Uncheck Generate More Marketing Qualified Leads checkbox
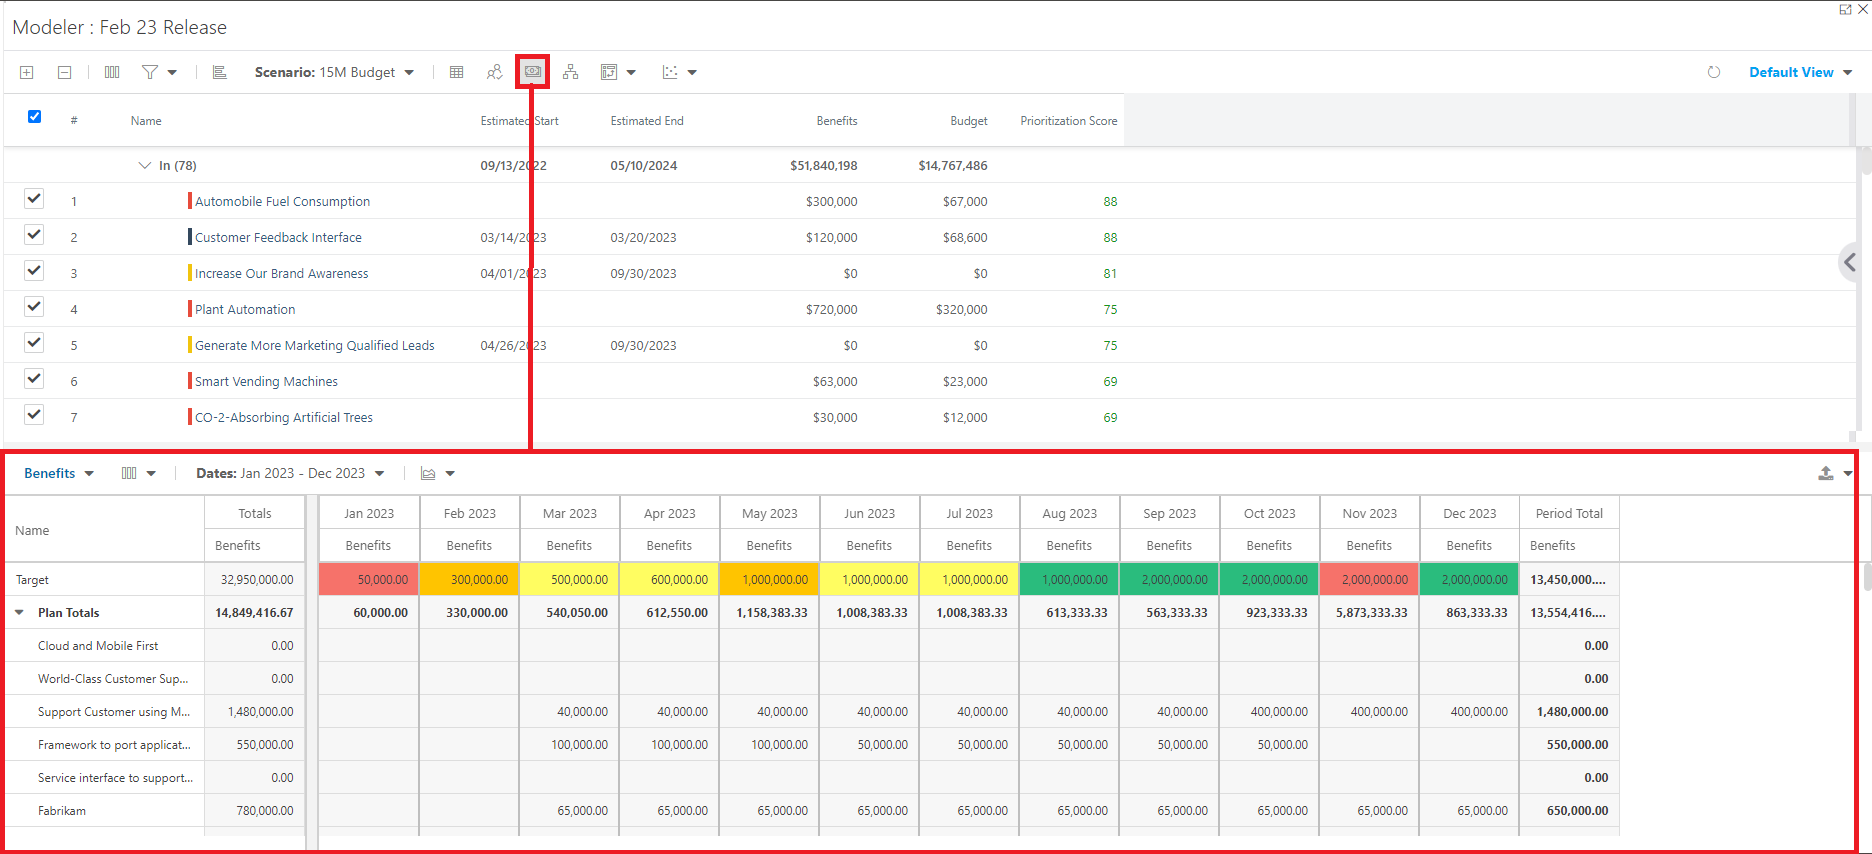 (34, 342)
